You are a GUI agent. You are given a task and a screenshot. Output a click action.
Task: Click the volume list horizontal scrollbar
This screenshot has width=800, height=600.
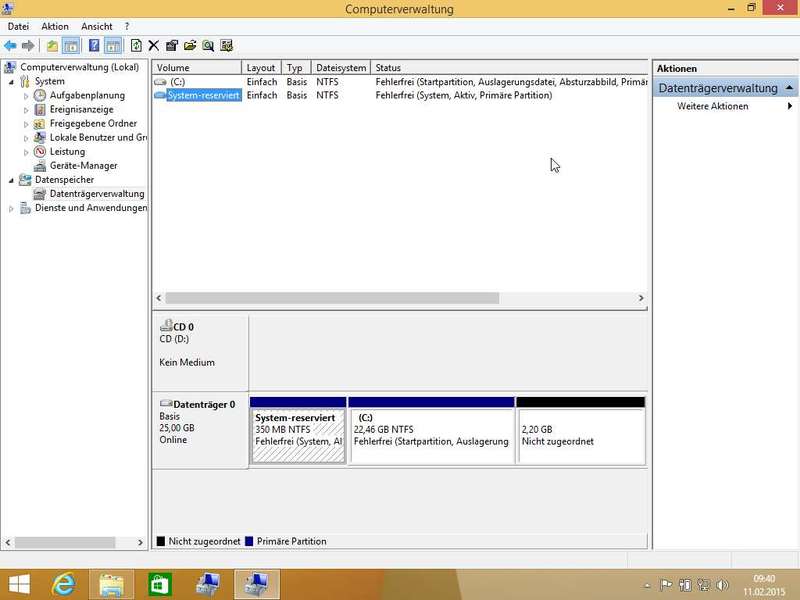tap(331, 298)
